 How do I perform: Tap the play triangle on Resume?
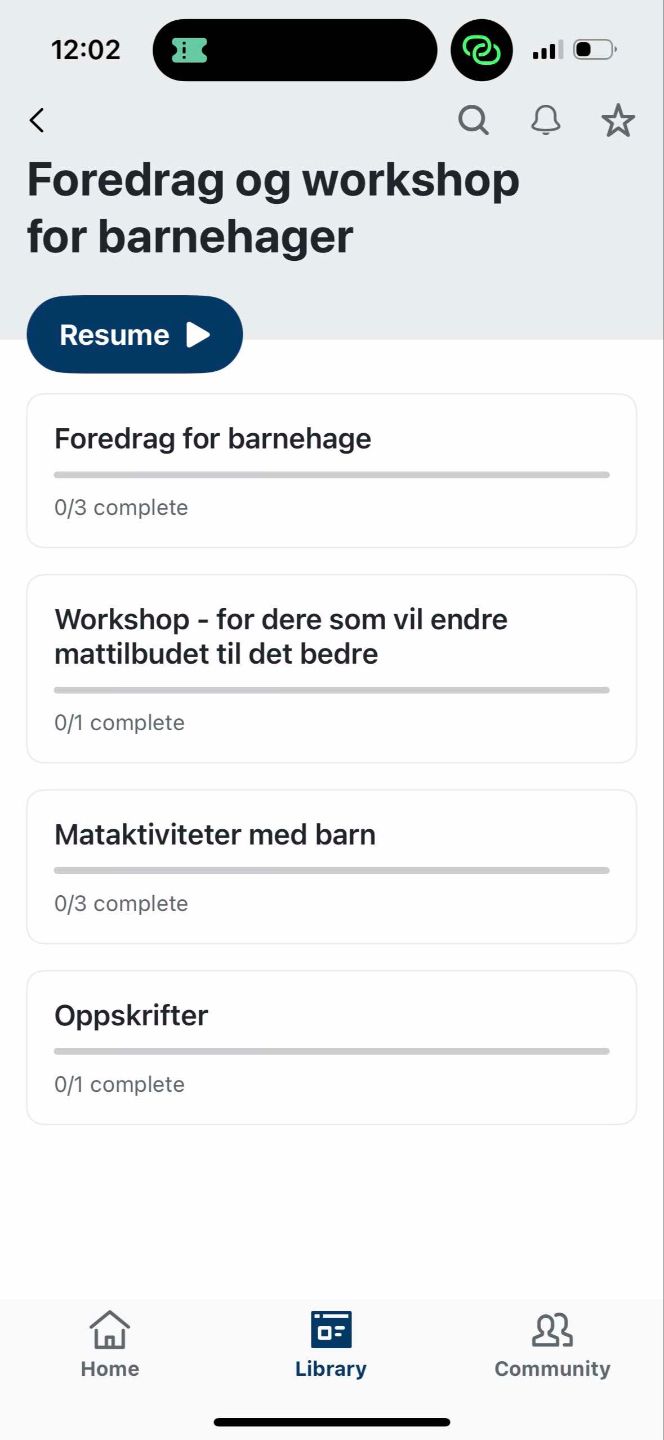(198, 335)
